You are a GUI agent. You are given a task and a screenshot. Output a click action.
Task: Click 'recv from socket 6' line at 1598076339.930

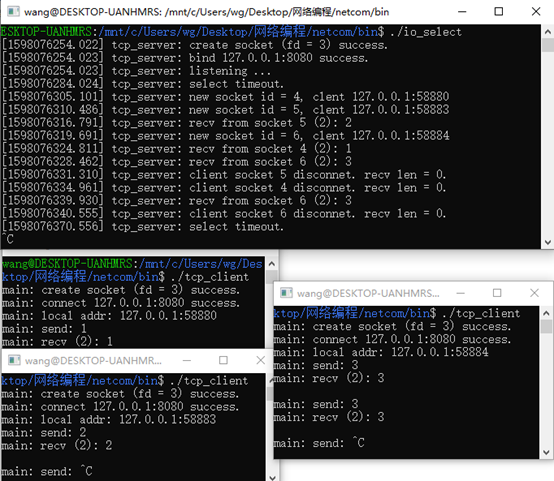coord(177,201)
